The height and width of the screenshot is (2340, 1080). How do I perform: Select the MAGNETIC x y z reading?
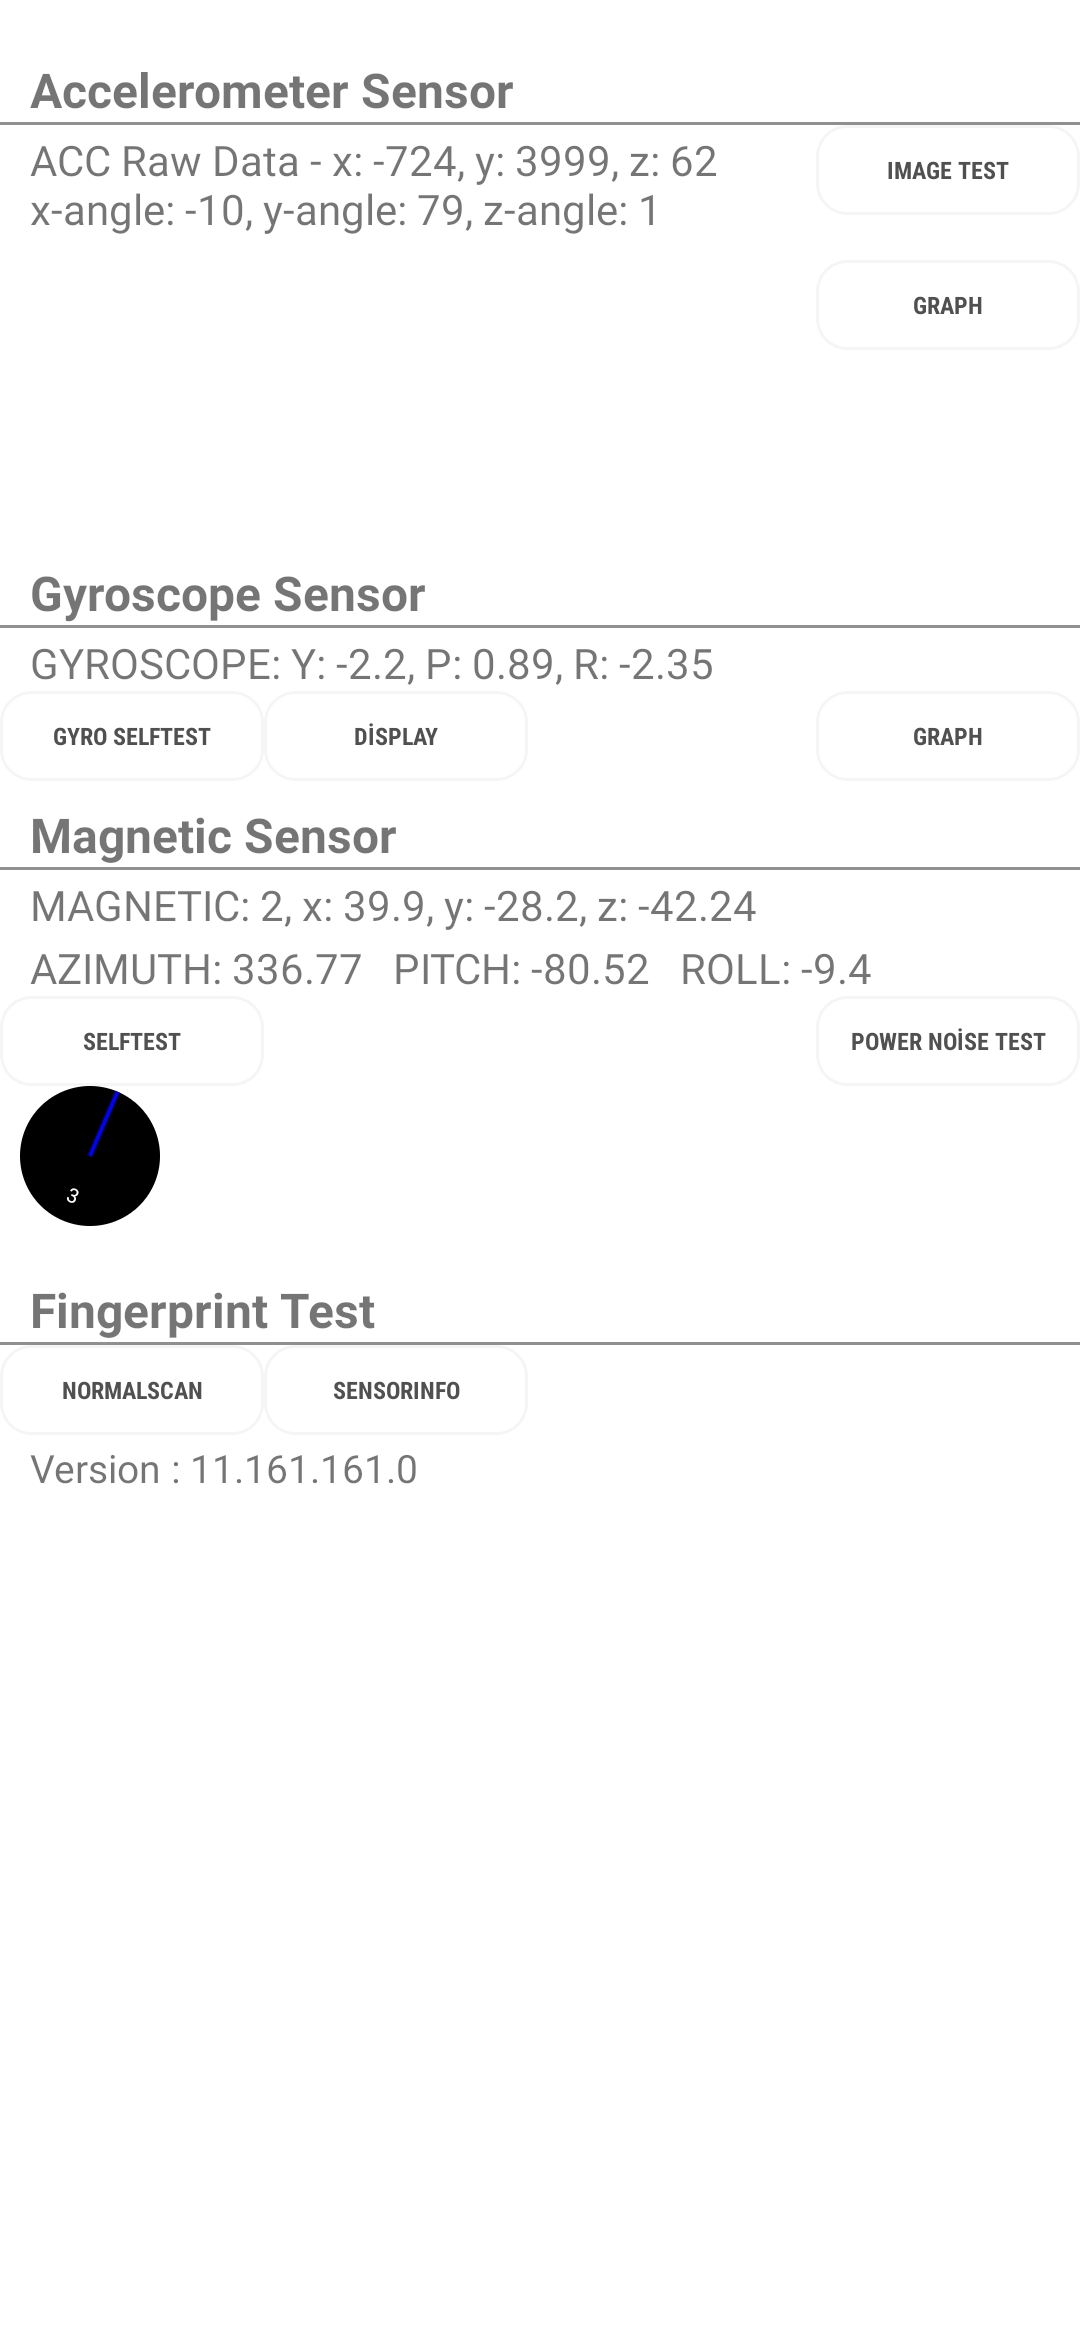[393, 907]
